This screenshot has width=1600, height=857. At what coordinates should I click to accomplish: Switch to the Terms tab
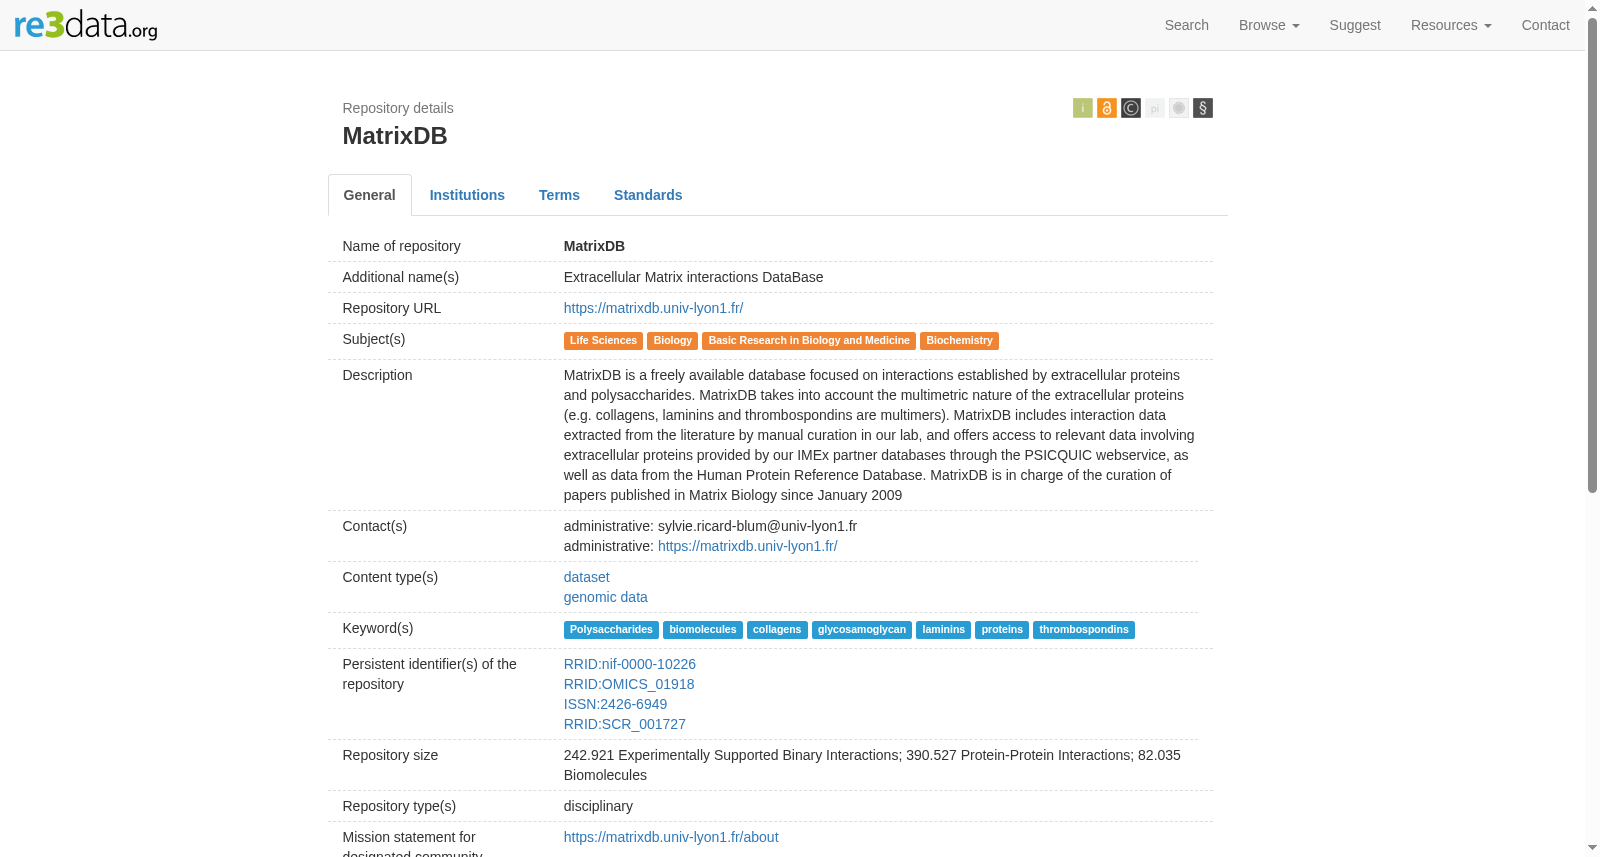[x=559, y=195]
